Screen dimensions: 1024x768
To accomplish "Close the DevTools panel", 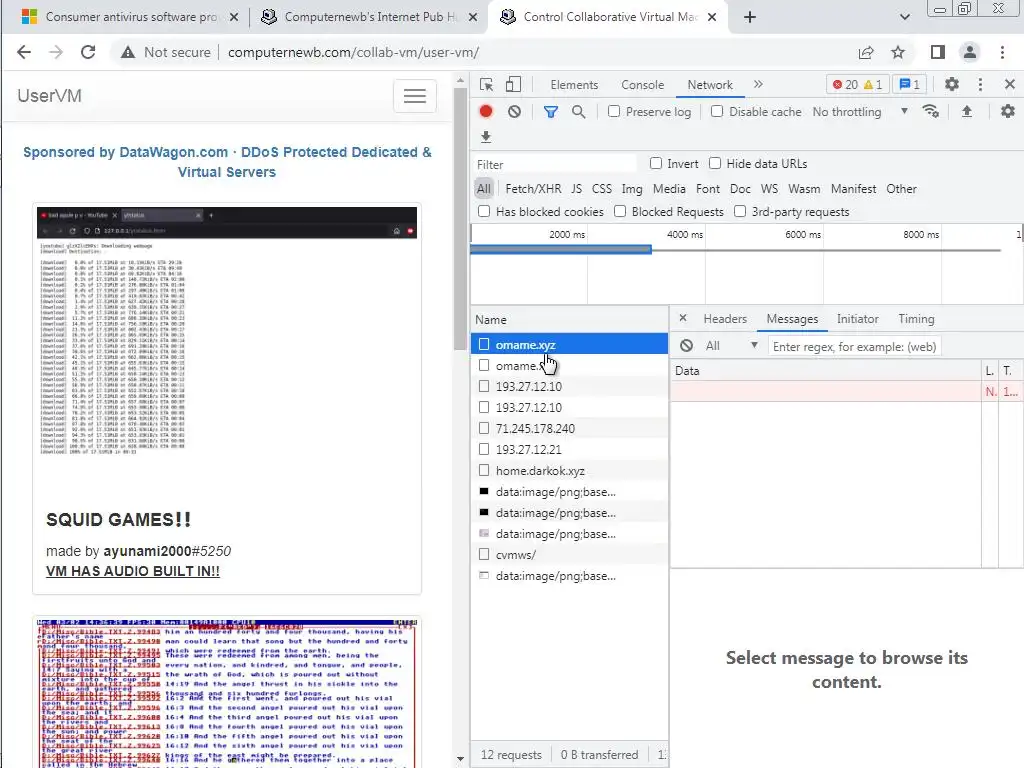I will [1010, 84].
